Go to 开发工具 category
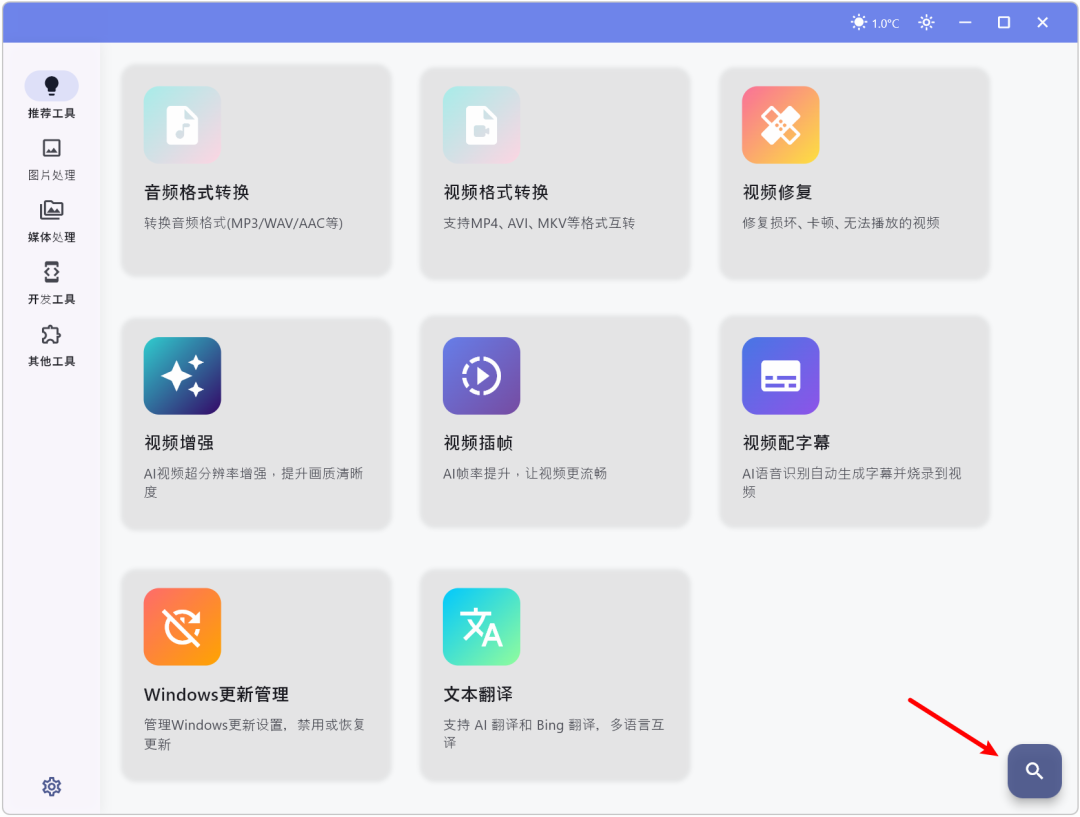Image resolution: width=1080 pixels, height=817 pixels. 52,283
